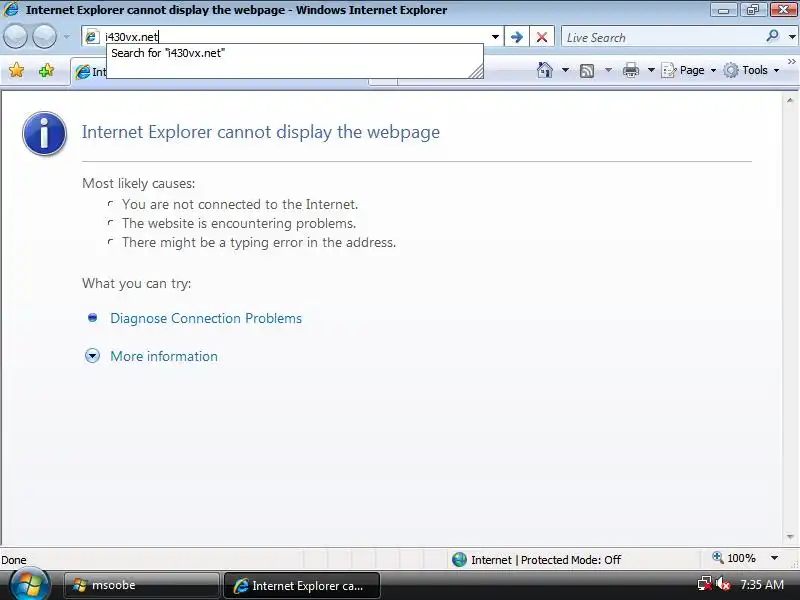The height and width of the screenshot is (600, 800).
Task: Open the Tools menu
Action: tap(752, 70)
